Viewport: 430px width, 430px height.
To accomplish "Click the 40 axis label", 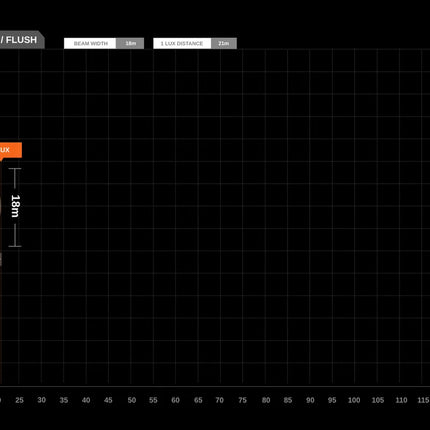I will pos(86,400).
